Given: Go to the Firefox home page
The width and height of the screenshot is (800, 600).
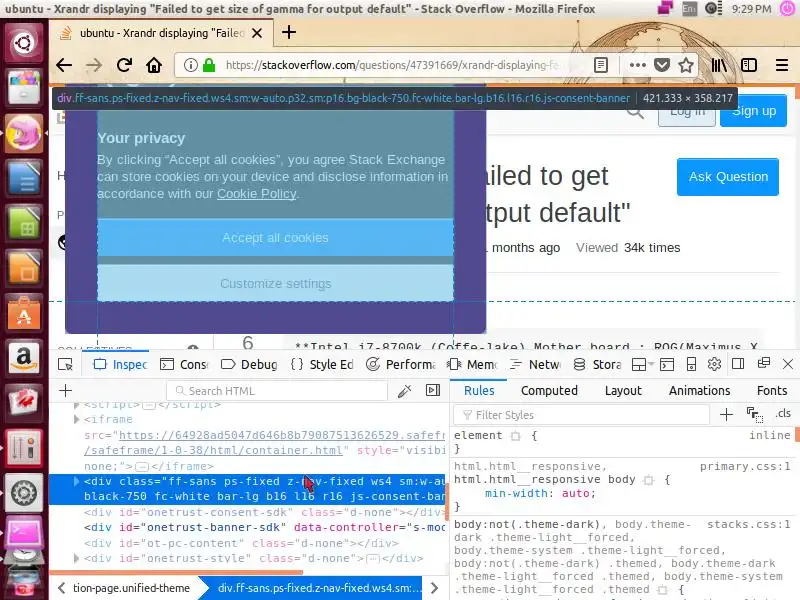Looking at the screenshot, I should pyautogui.click(x=154, y=65).
